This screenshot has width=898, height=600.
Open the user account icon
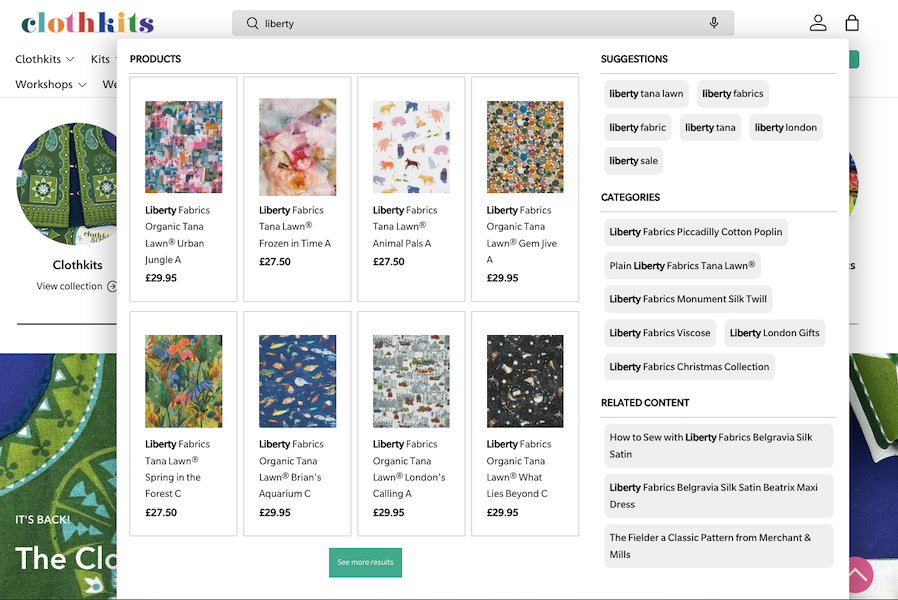point(818,23)
